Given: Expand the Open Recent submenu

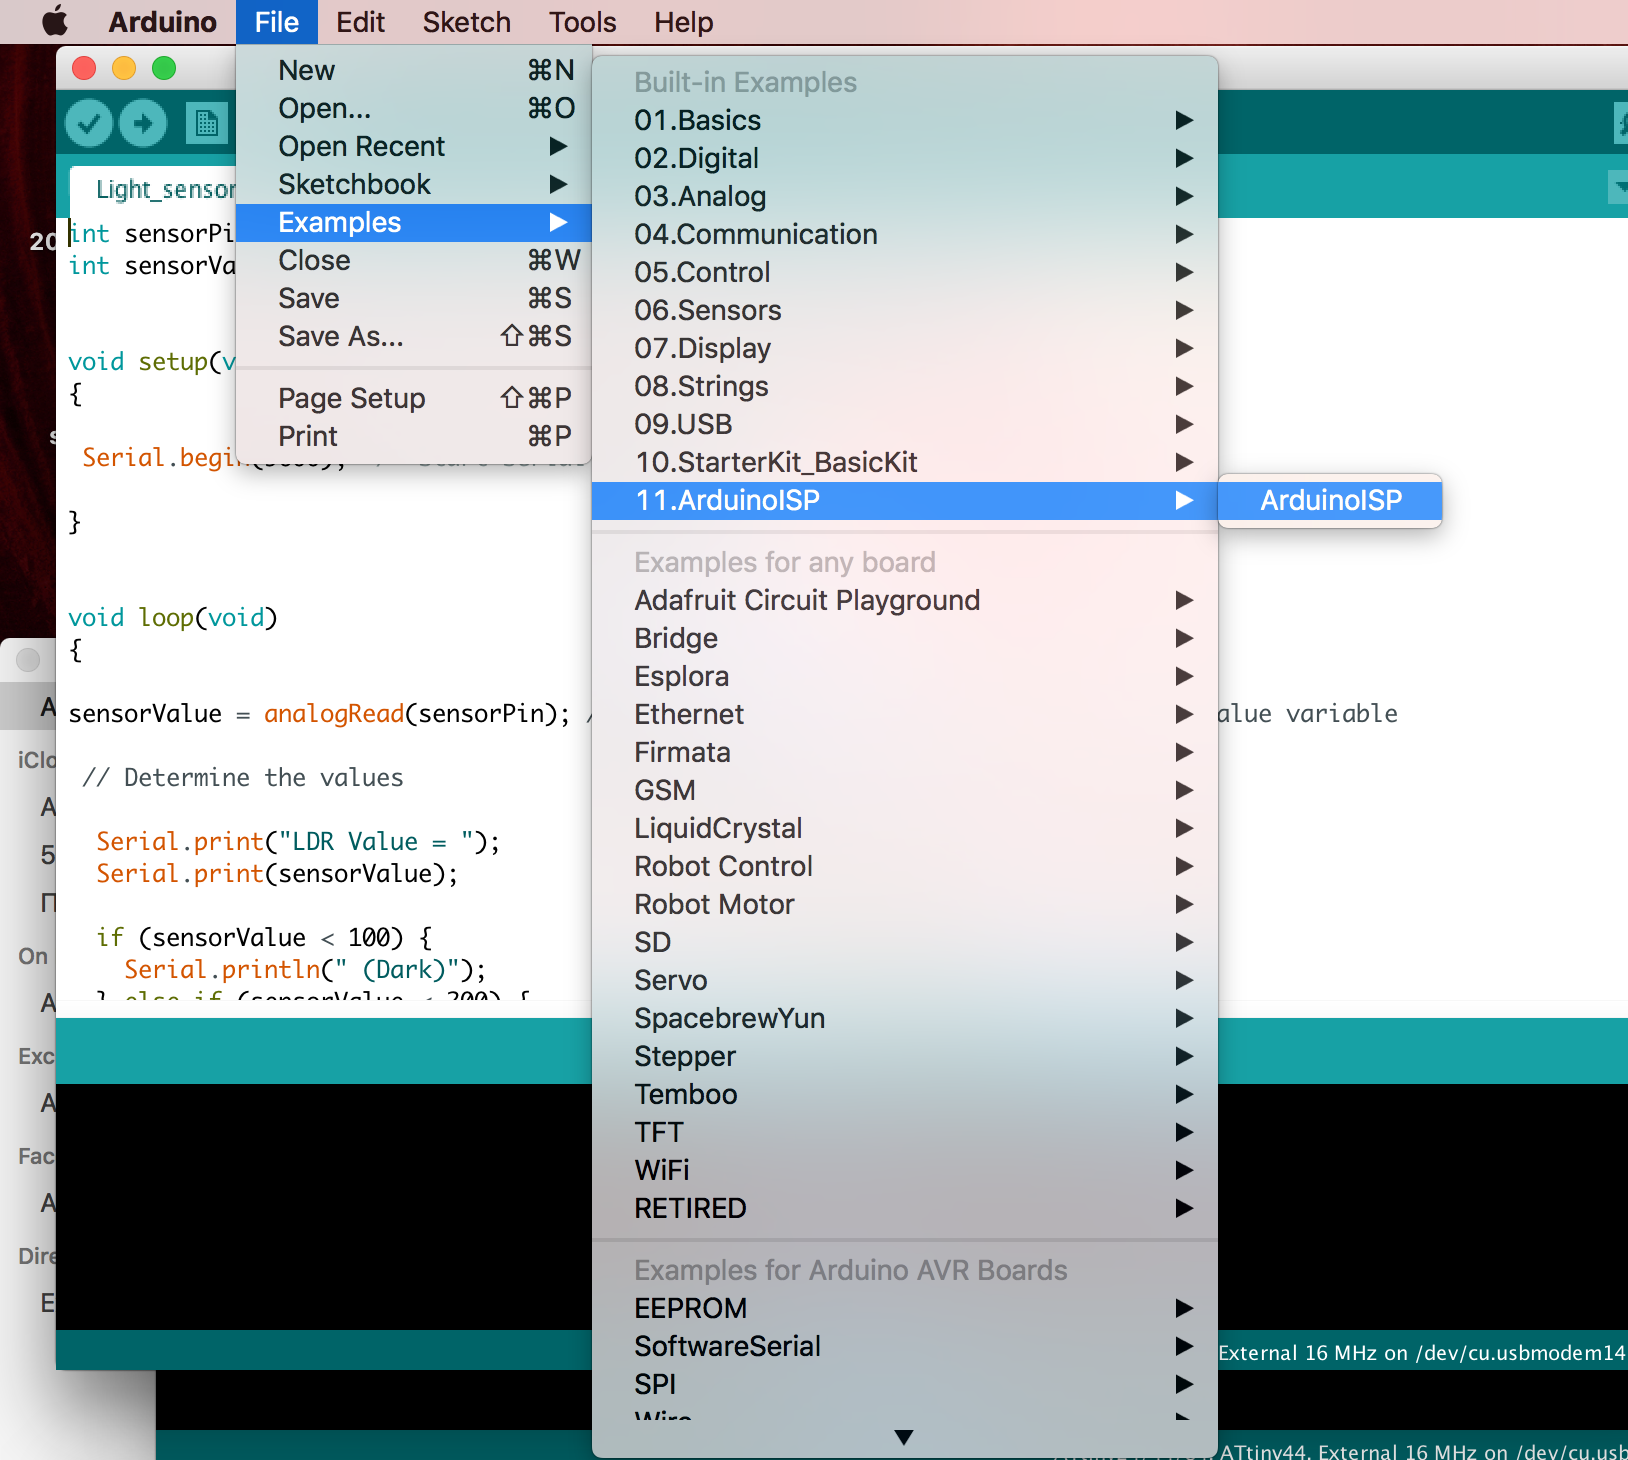Looking at the screenshot, I should 414,146.
